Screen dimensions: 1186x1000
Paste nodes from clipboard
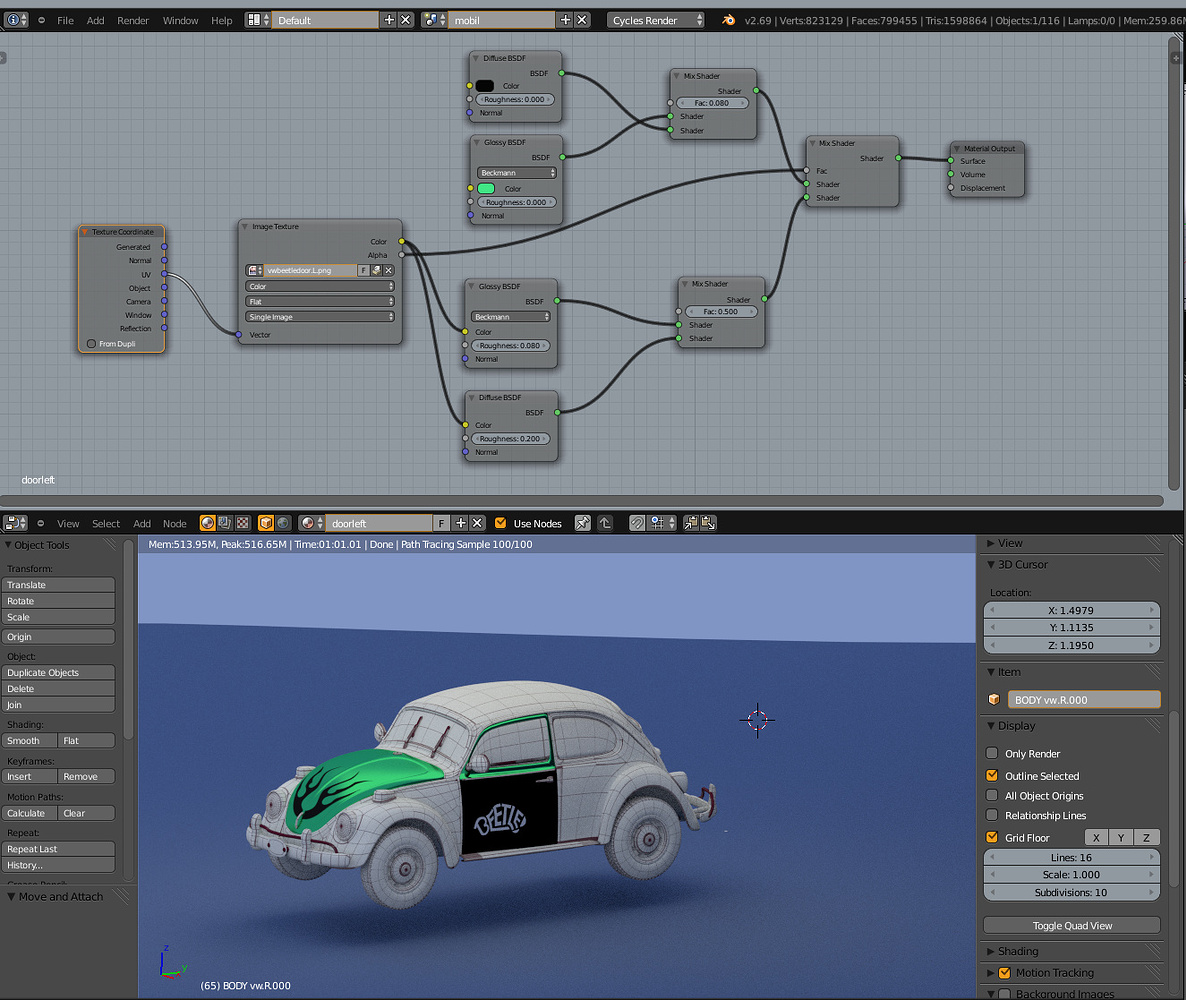708,523
